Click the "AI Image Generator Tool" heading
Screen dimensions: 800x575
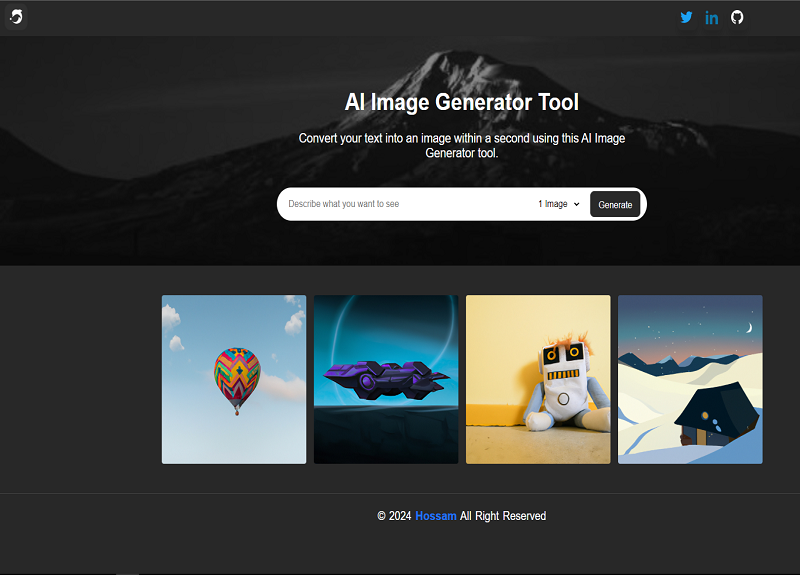point(461,102)
